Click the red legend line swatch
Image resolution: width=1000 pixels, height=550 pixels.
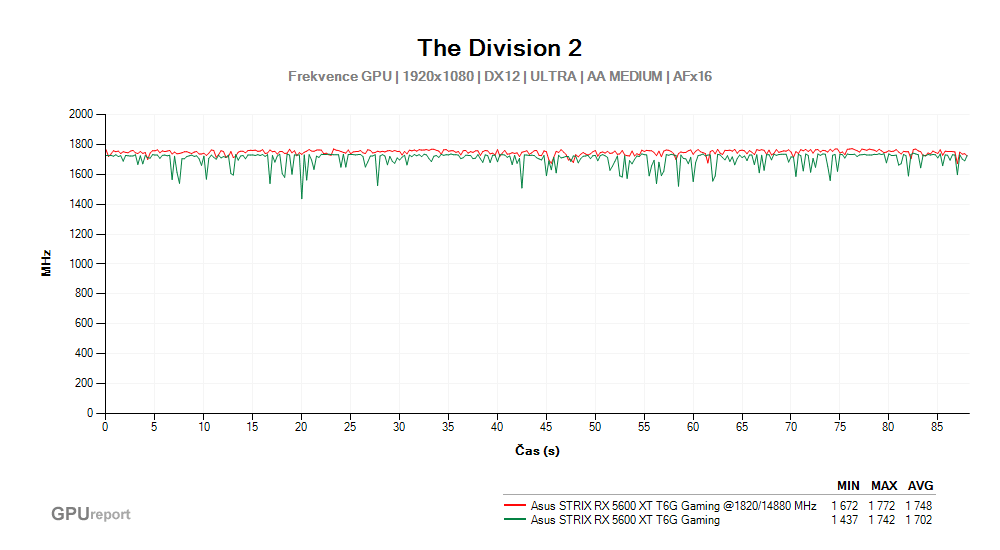[x=515, y=505]
